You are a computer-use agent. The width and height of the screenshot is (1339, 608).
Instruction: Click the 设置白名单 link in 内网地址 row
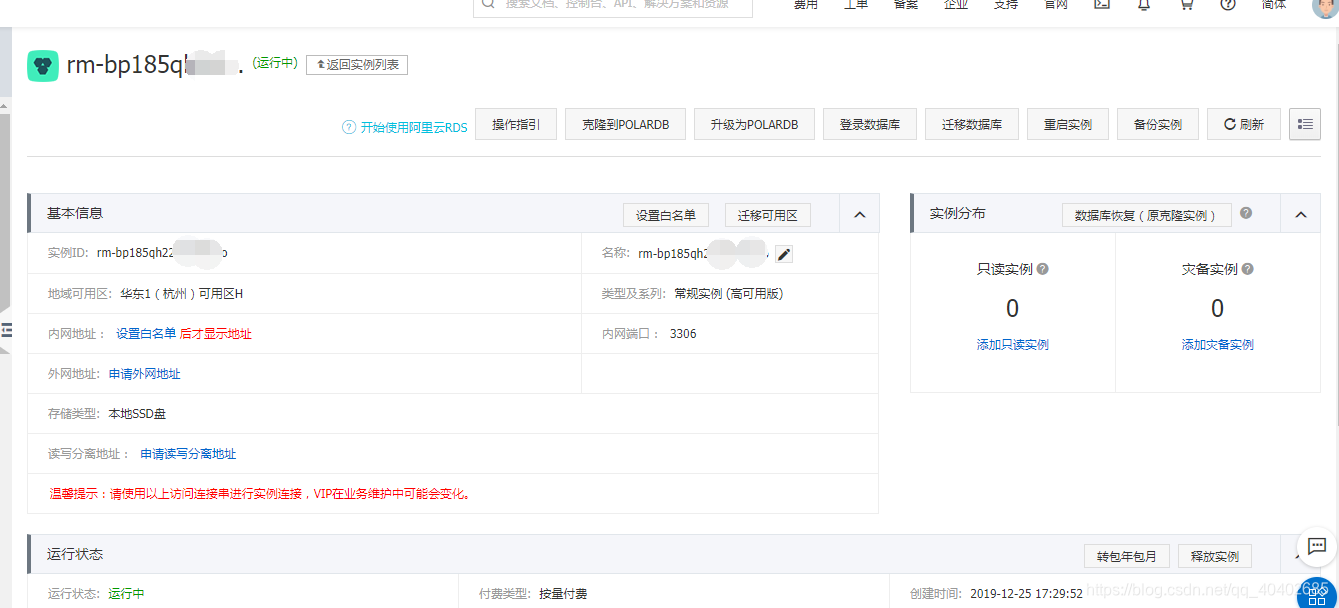pyautogui.click(x=146, y=334)
